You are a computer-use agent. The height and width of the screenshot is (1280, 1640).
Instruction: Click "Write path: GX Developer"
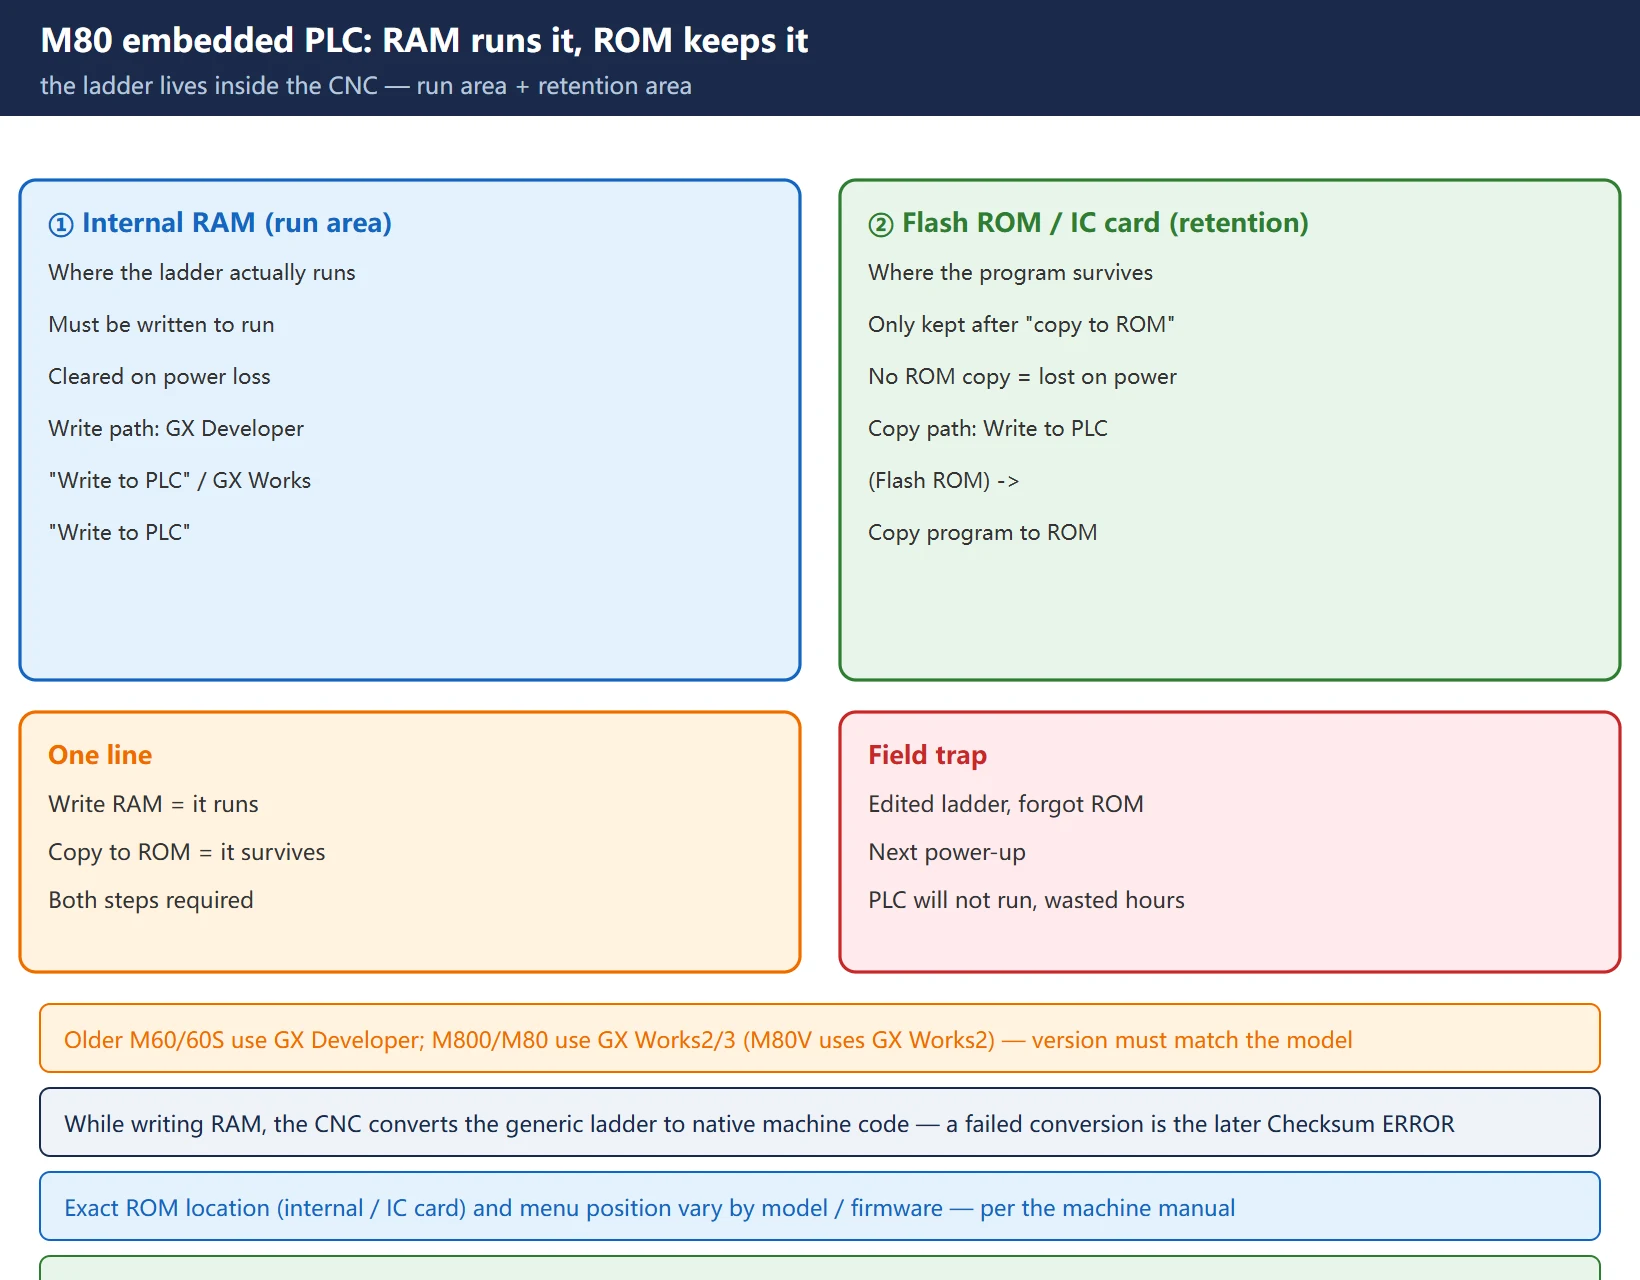pos(176,429)
